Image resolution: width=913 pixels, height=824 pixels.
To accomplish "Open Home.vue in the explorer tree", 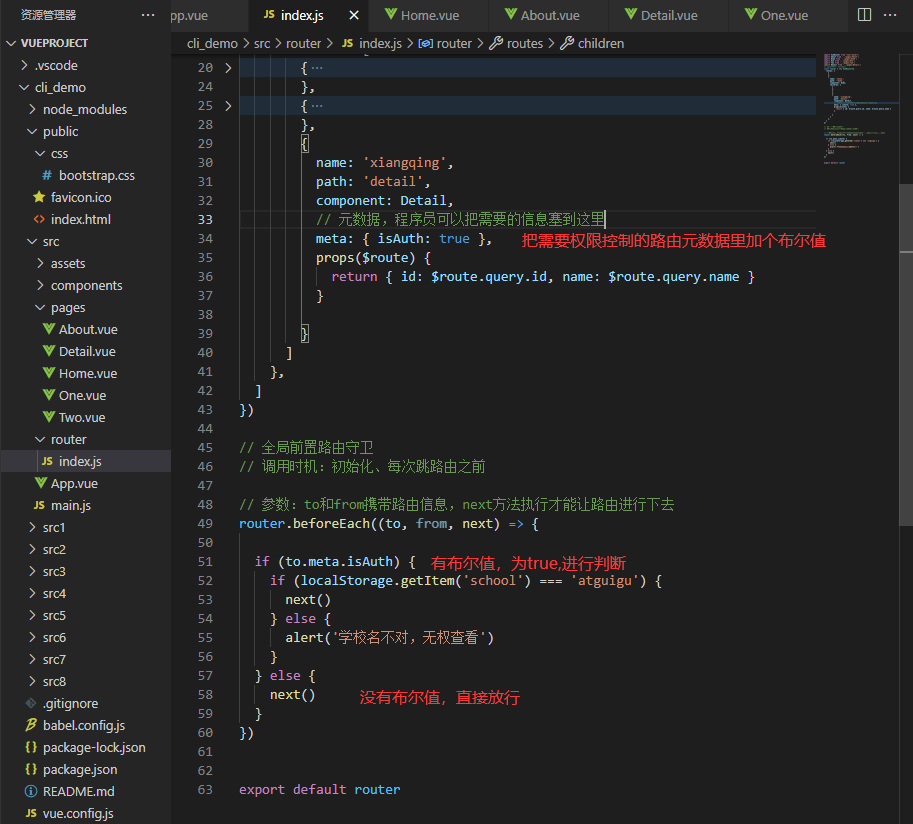I will pyautogui.click(x=86, y=373).
